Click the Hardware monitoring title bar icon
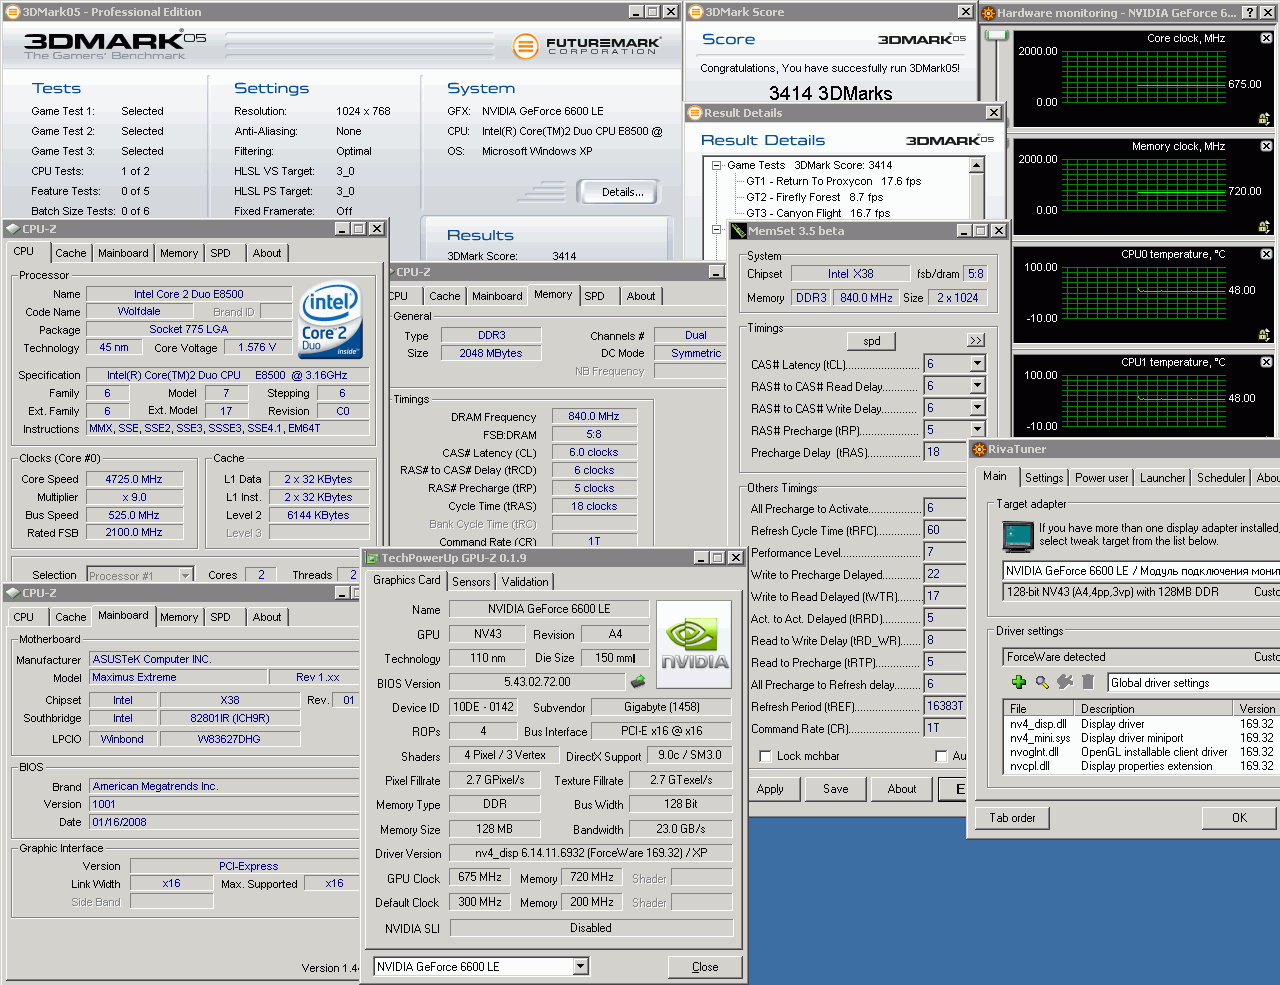This screenshot has width=1280, height=985. [x=988, y=13]
